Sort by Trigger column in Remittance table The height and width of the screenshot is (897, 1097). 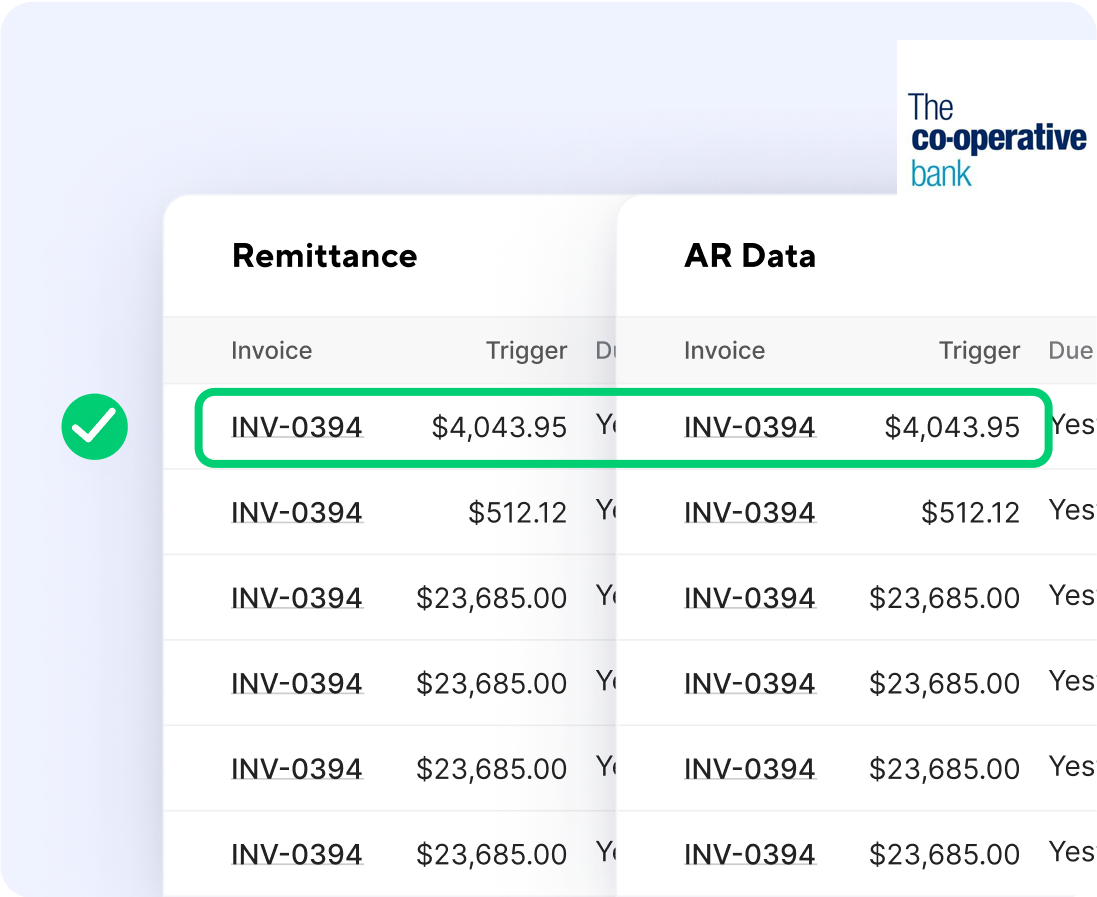pos(526,351)
